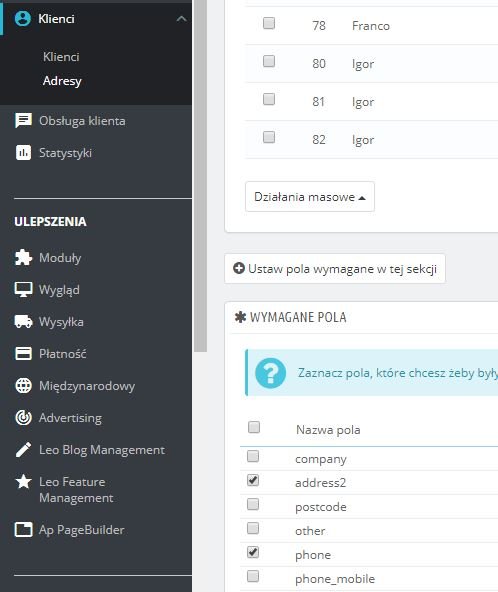498x592 pixels.
Task: Click Ustaw pola wymagane w tej sekcji button
Action: coord(335,268)
